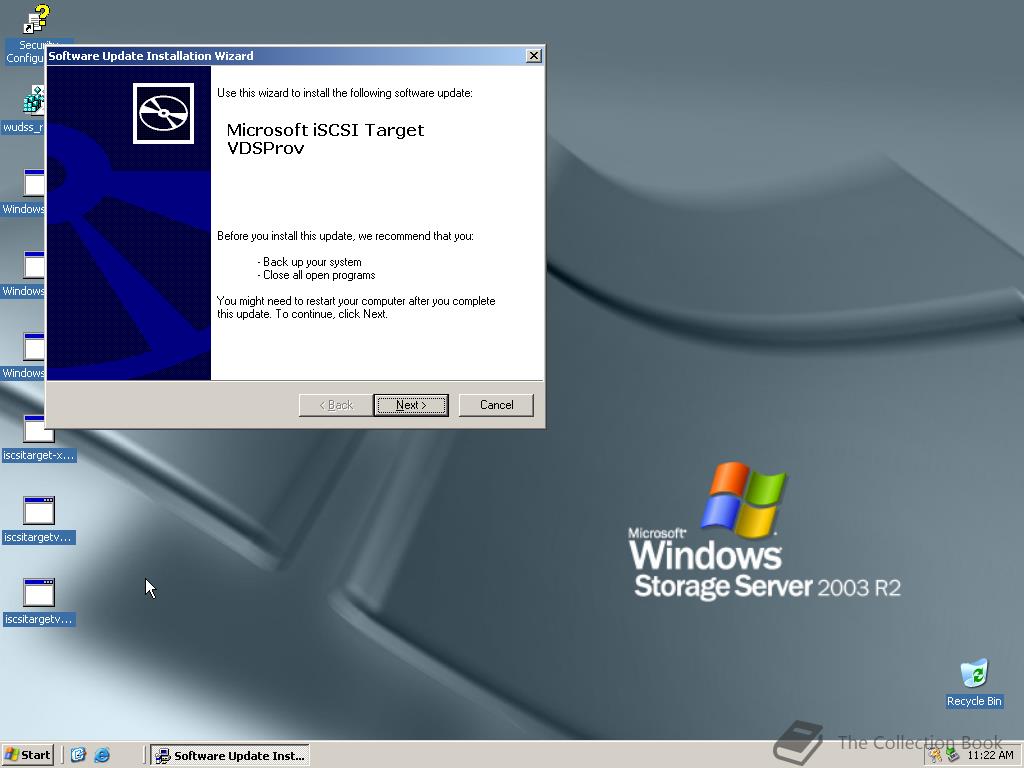Activate Software Update Inst... taskbar button
1024x768 pixels.
click(230, 756)
